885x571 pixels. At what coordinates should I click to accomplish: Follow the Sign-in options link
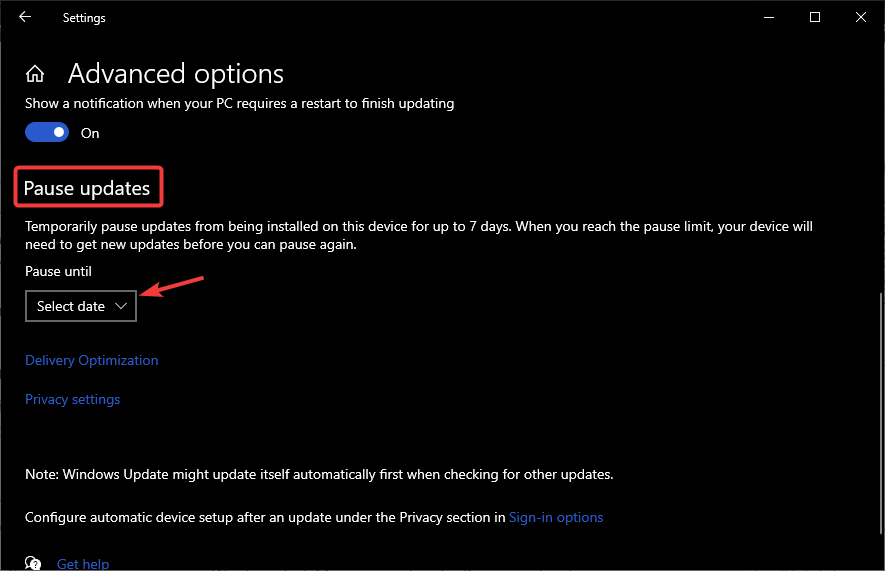556,517
